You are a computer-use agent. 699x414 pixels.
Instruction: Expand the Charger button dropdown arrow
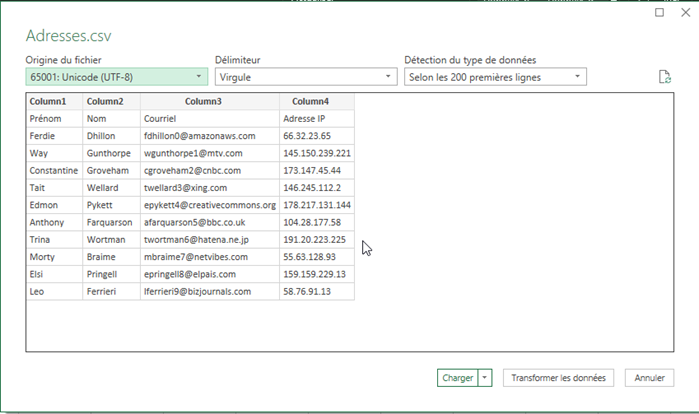(x=485, y=377)
